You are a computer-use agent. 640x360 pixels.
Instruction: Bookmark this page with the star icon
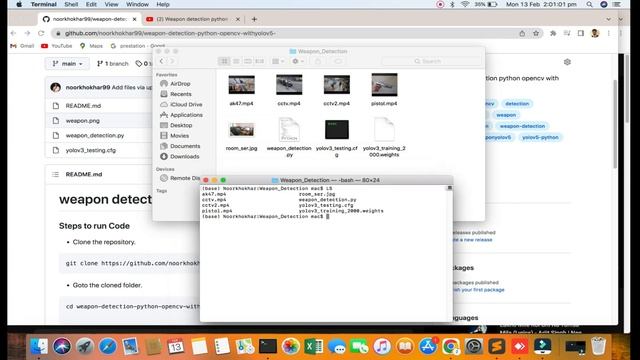point(536,33)
